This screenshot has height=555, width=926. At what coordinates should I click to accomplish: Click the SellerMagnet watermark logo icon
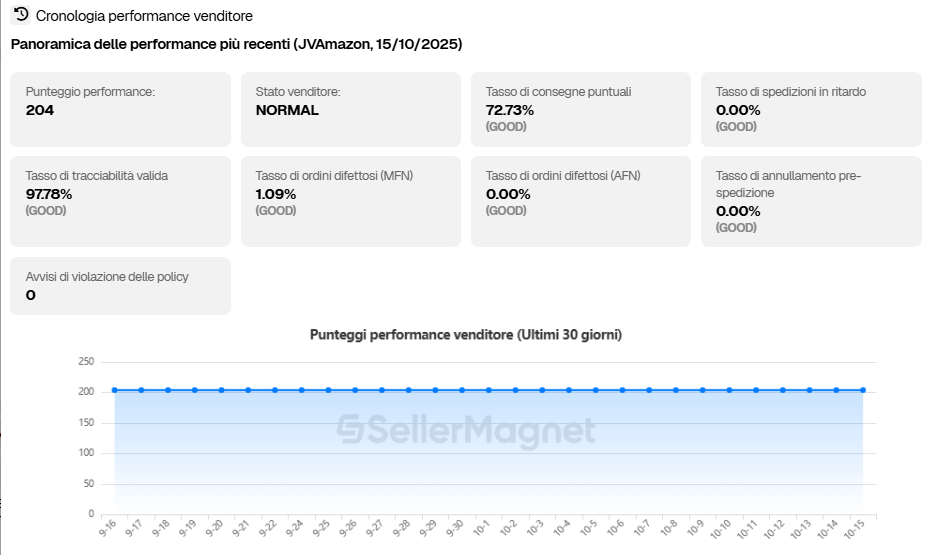tap(350, 430)
